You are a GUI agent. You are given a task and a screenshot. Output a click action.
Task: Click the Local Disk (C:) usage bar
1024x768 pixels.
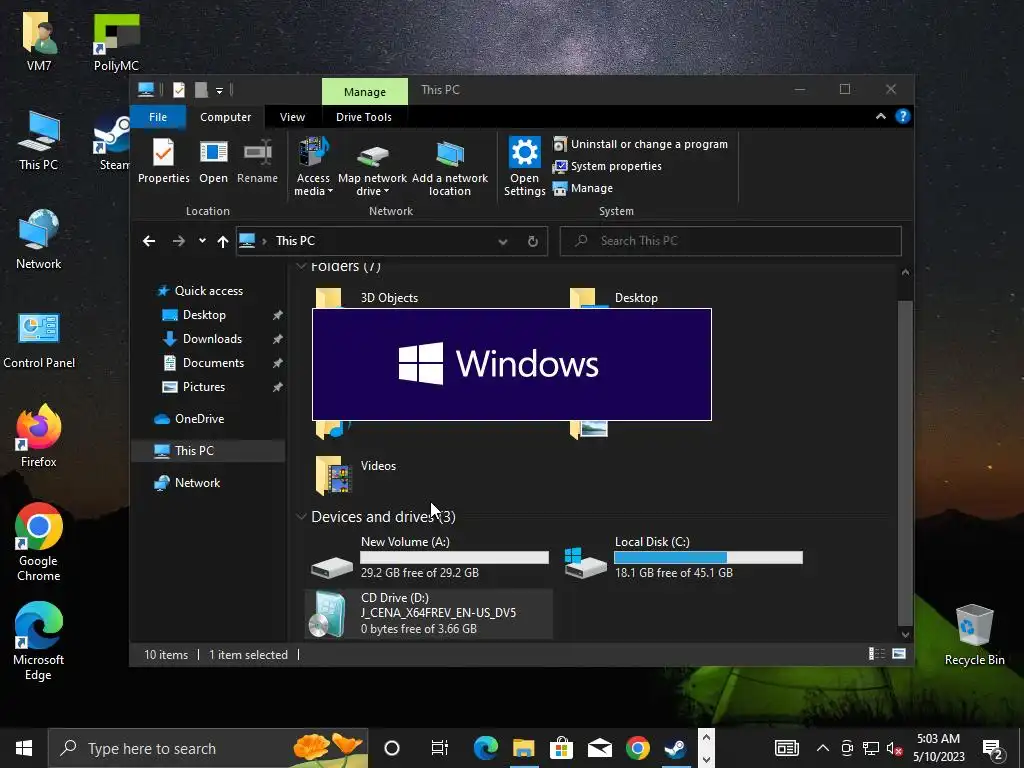click(708, 557)
